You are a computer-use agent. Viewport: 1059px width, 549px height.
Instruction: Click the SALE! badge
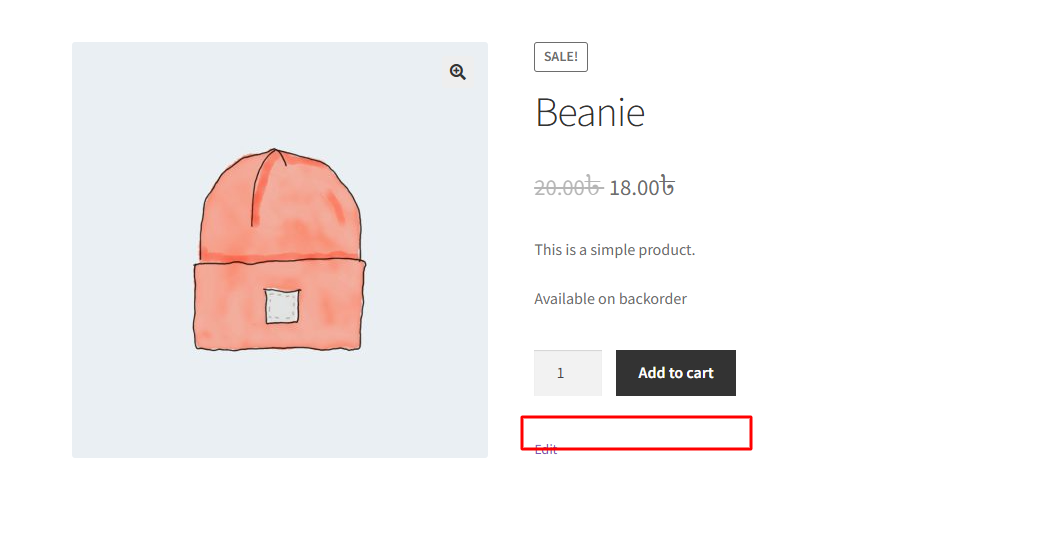coord(561,57)
